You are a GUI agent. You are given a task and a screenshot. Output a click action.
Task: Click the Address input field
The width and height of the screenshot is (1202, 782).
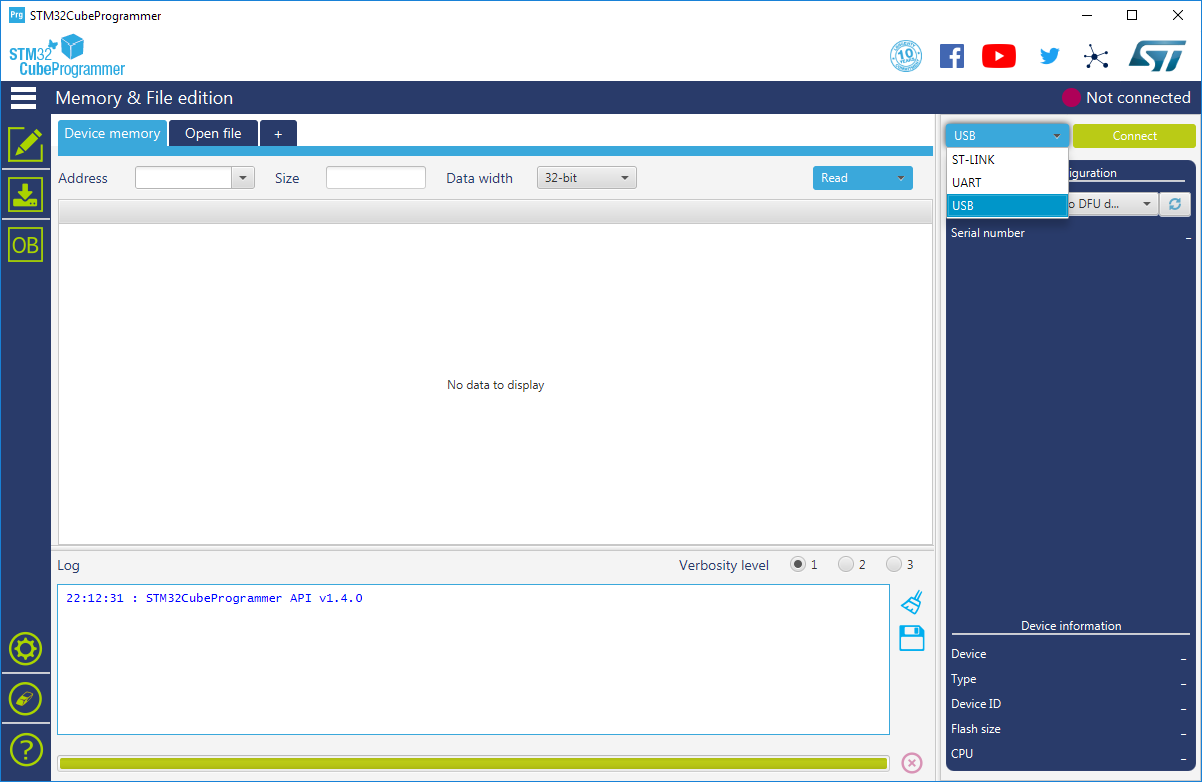click(183, 178)
